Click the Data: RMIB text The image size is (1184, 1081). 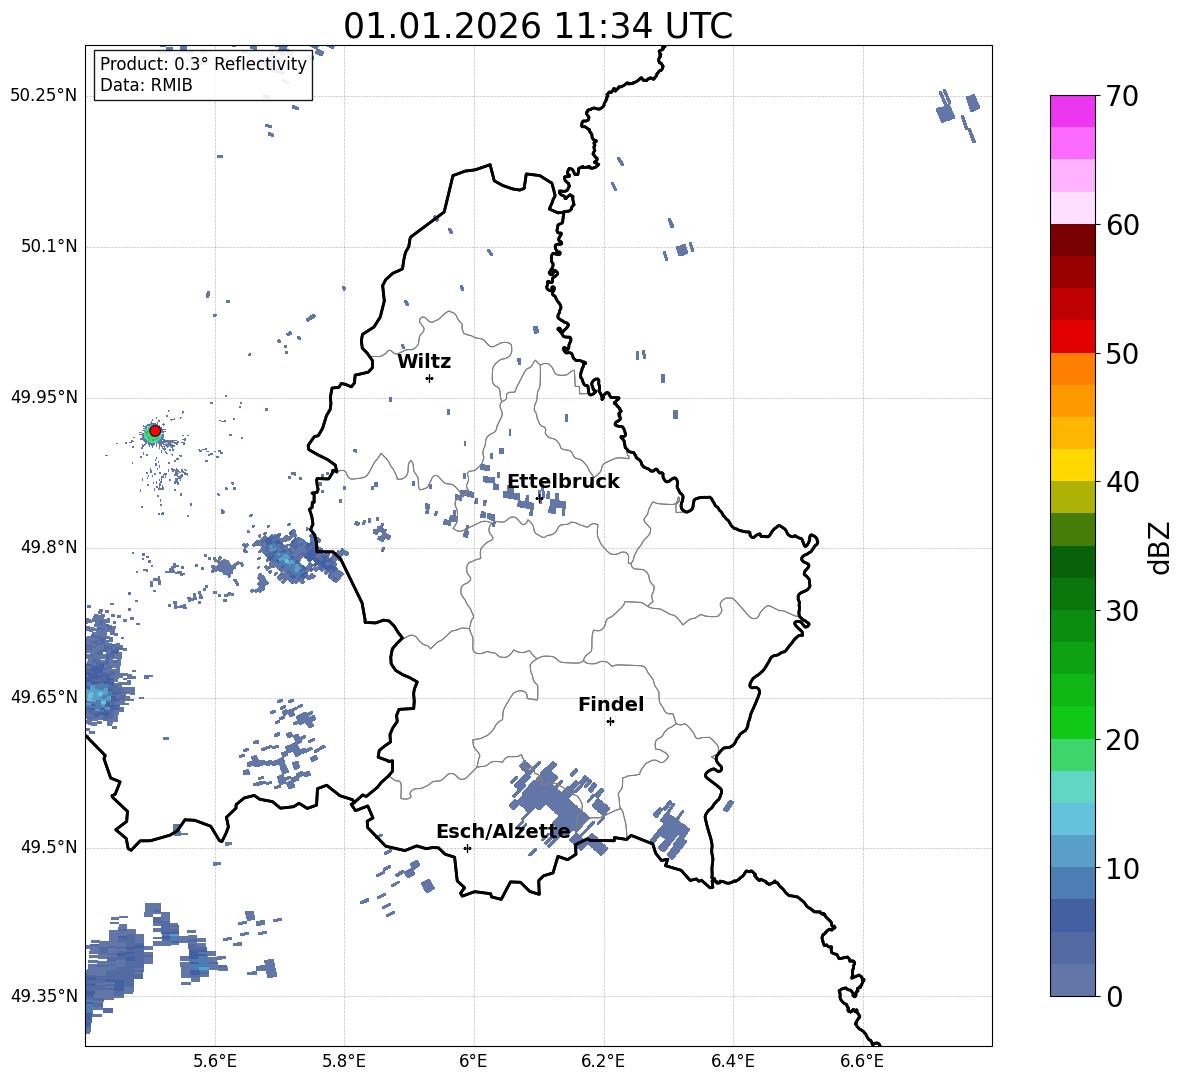[146, 85]
